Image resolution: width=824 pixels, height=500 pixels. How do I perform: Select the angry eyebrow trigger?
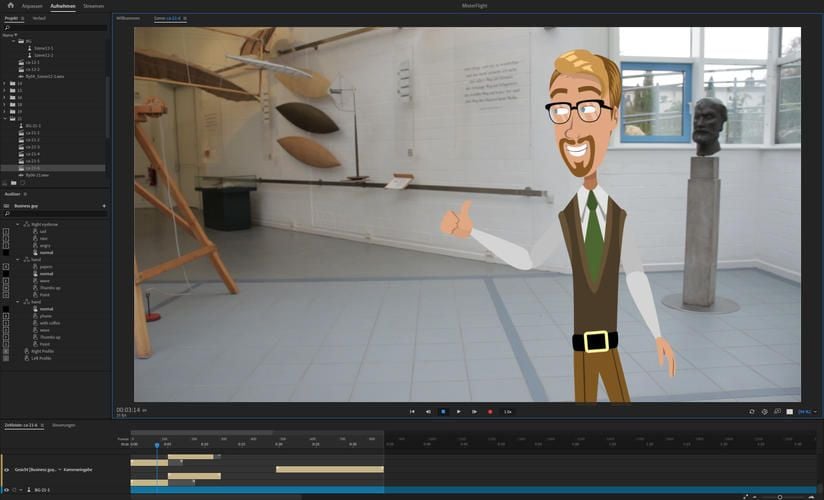point(45,246)
